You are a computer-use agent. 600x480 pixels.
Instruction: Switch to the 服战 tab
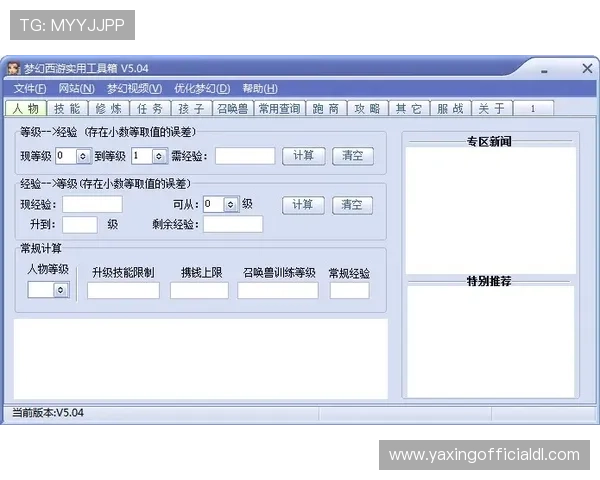click(x=450, y=109)
